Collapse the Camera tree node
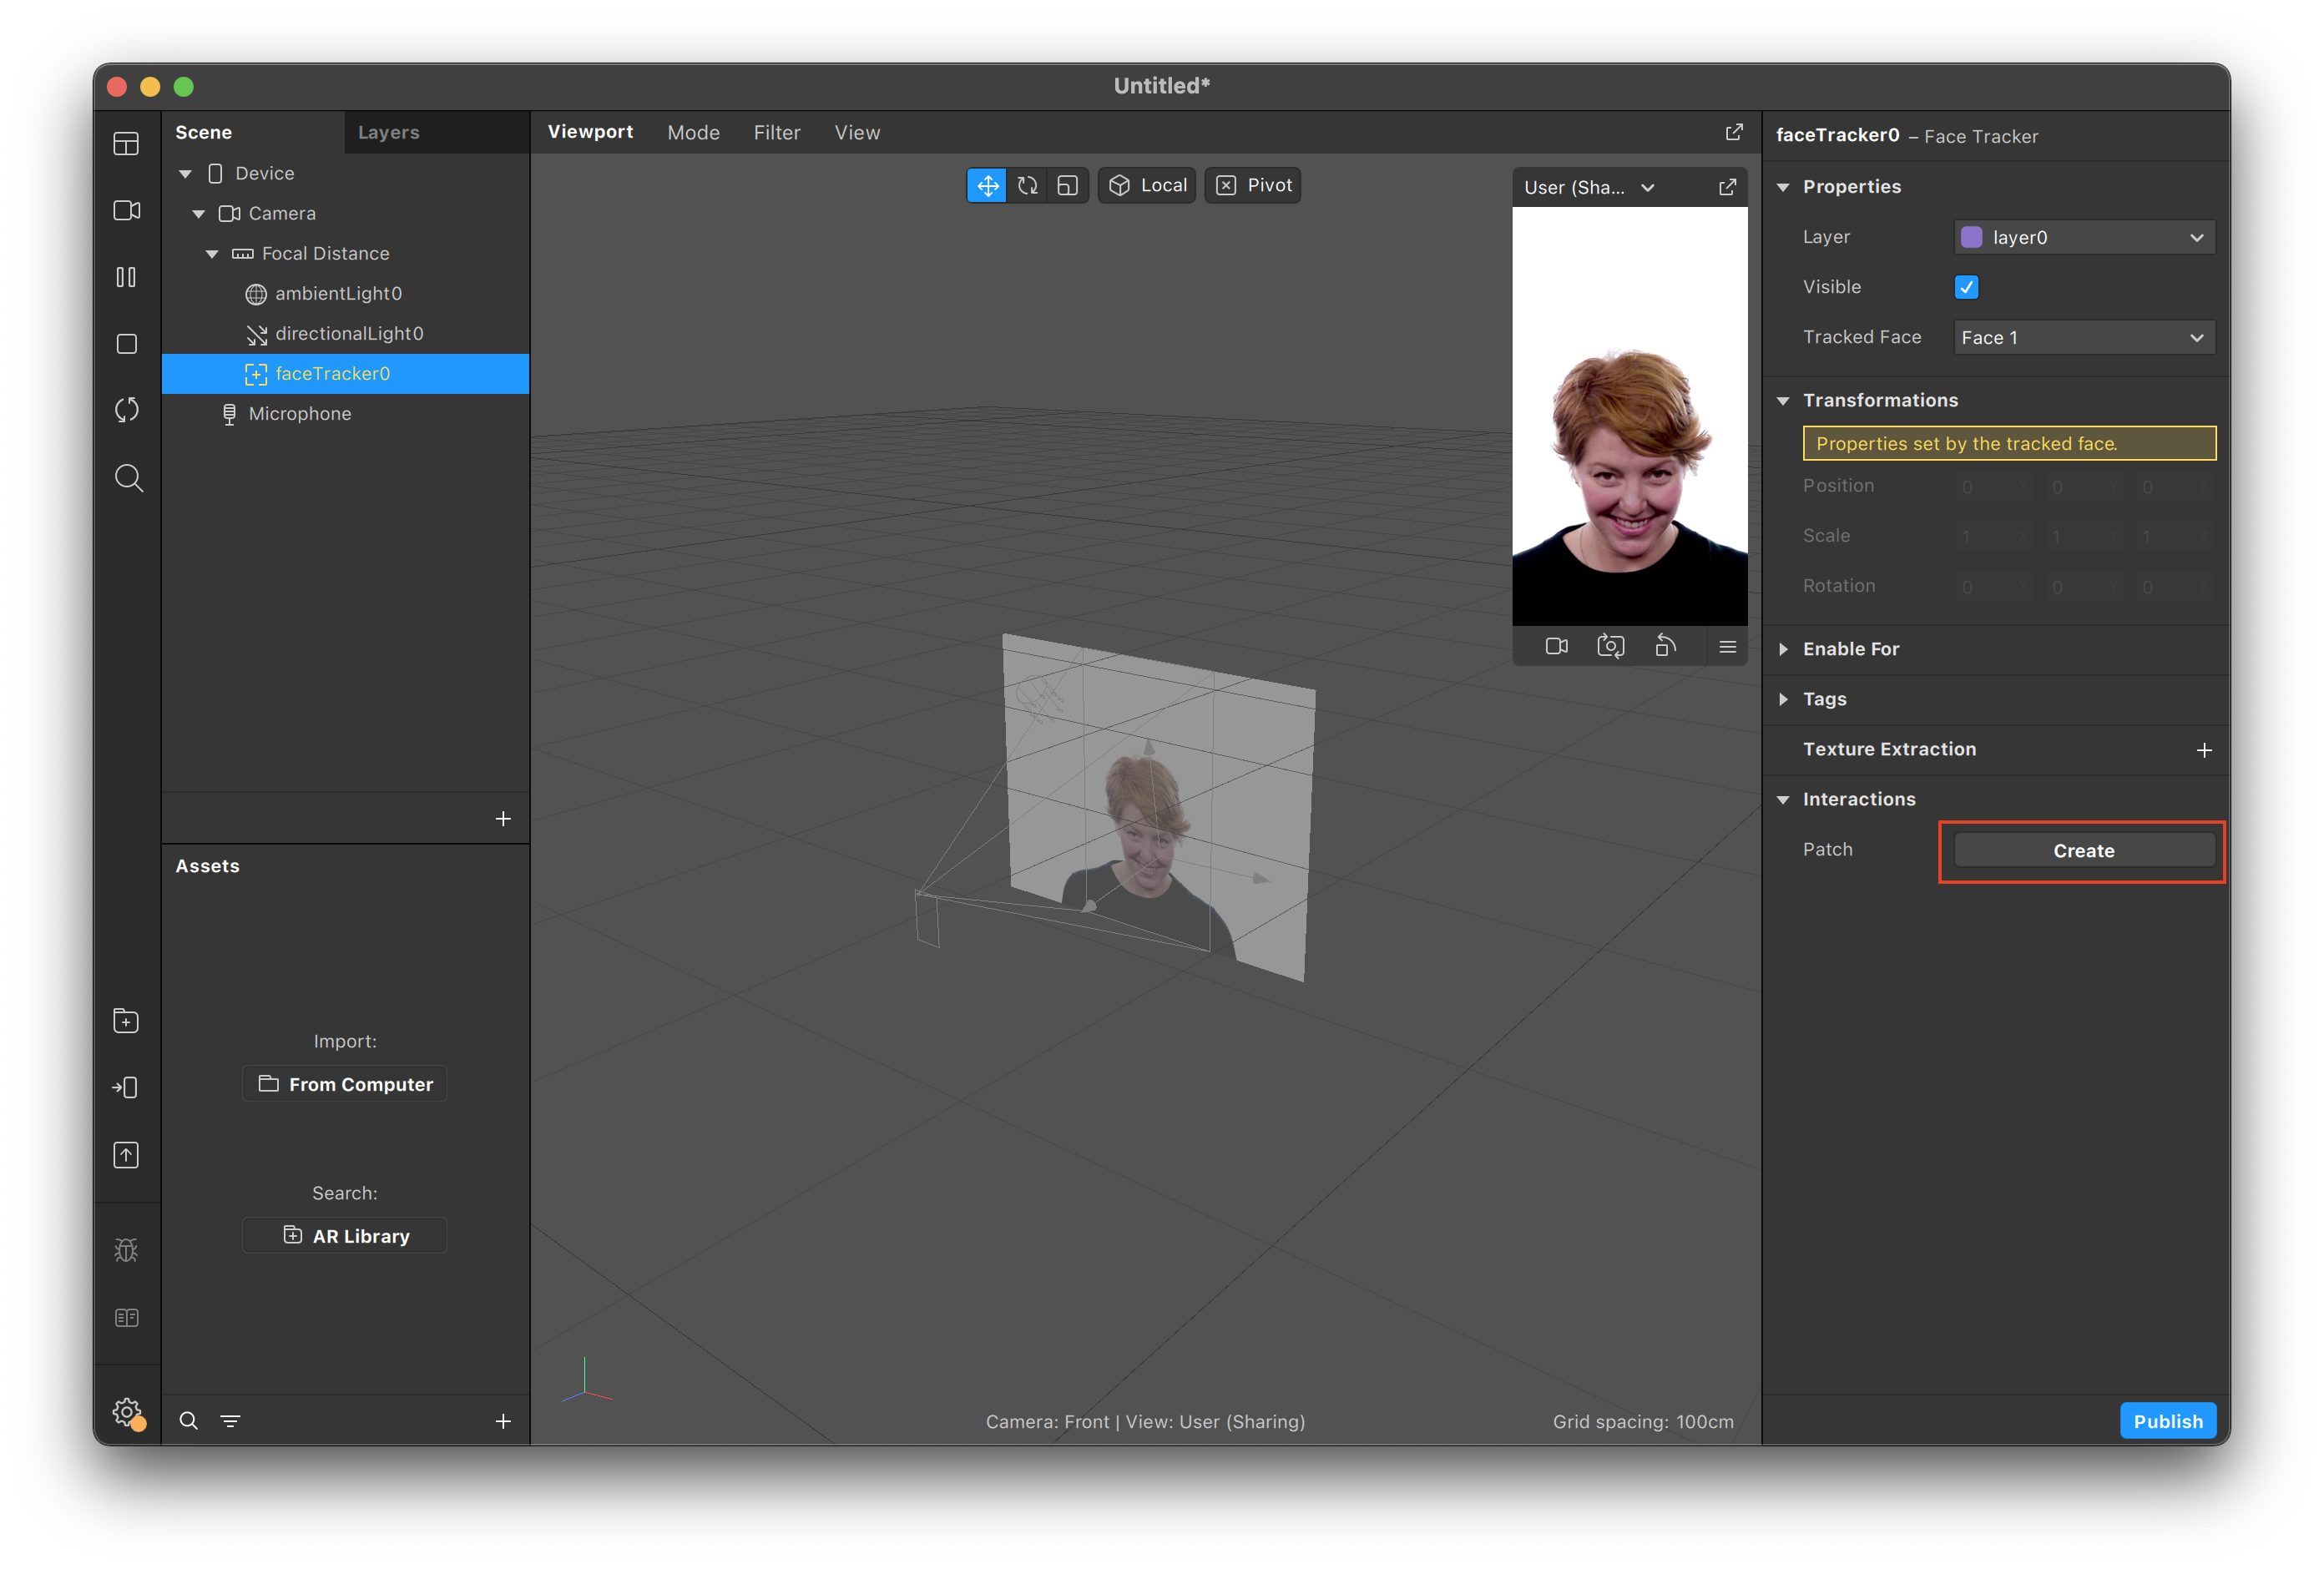 [198, 214]
